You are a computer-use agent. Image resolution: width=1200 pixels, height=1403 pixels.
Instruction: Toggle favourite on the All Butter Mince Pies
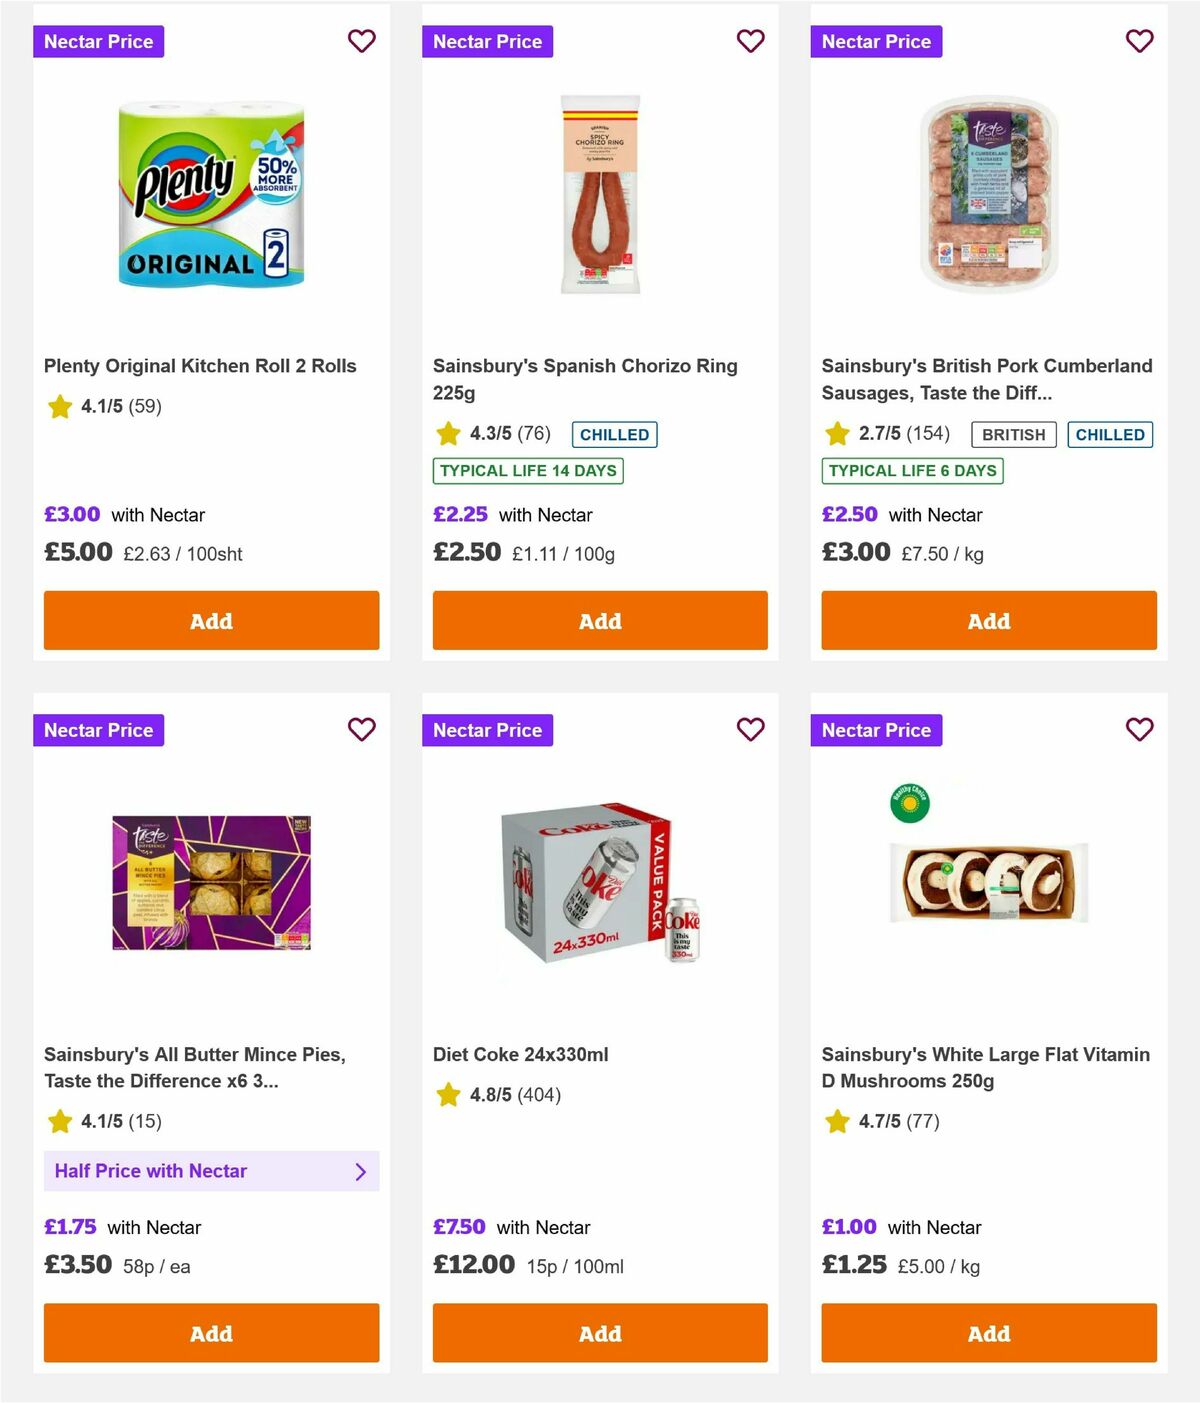click(361, 730)
